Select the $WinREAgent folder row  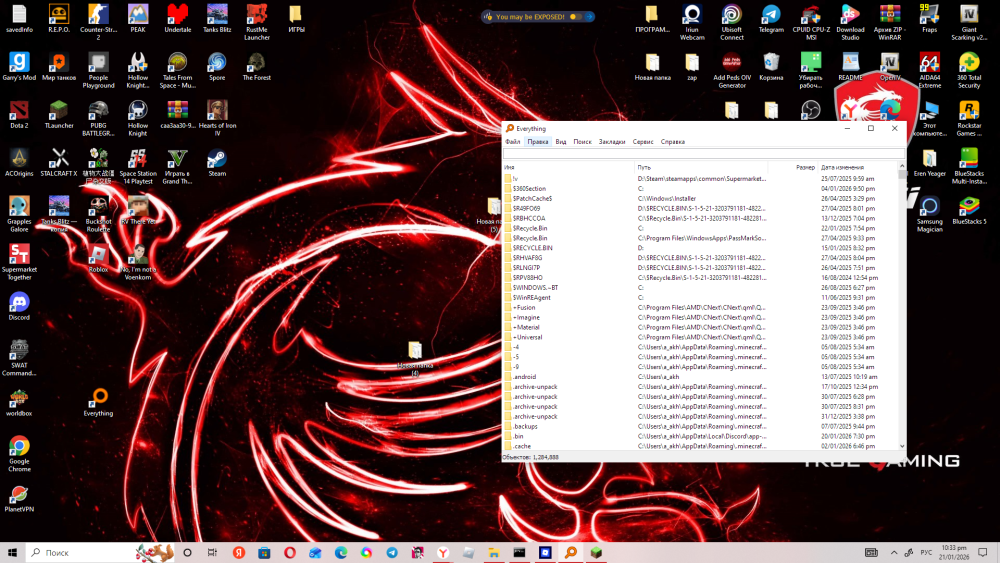[700, 298]
